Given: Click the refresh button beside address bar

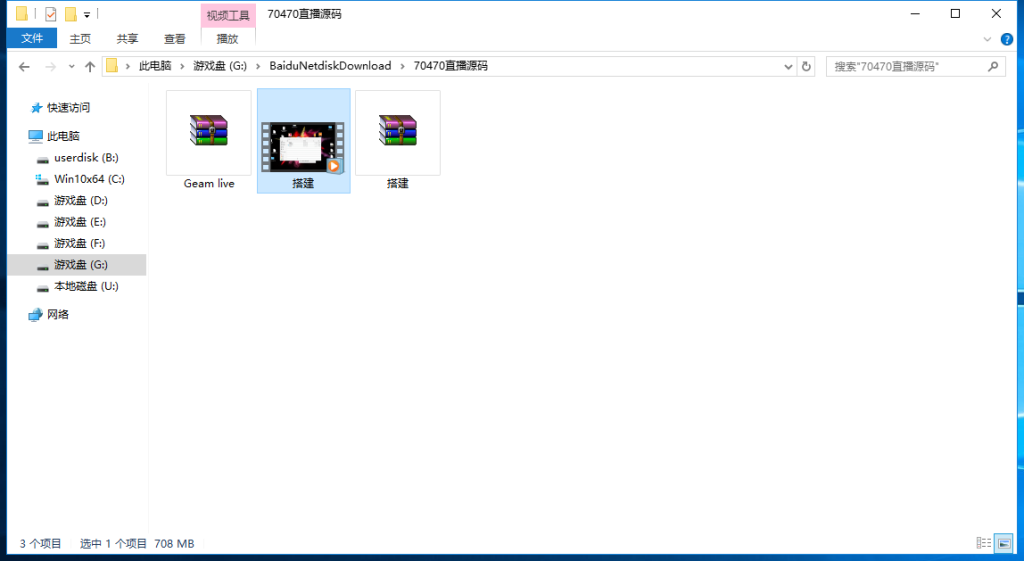Looking at the screenshot, I should click(806, 67).
